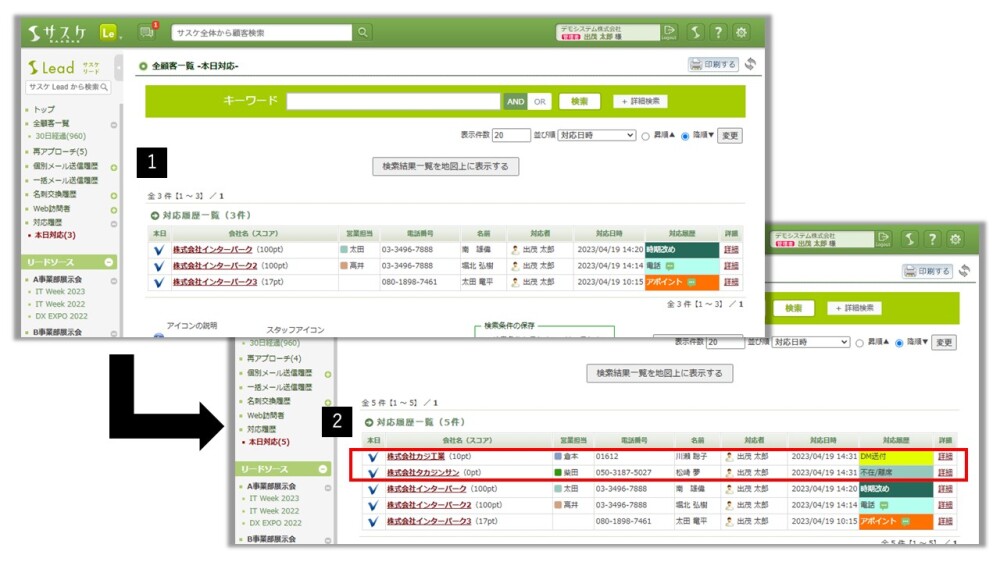Toggle the OR keyword search mode

tap(540, 102)
